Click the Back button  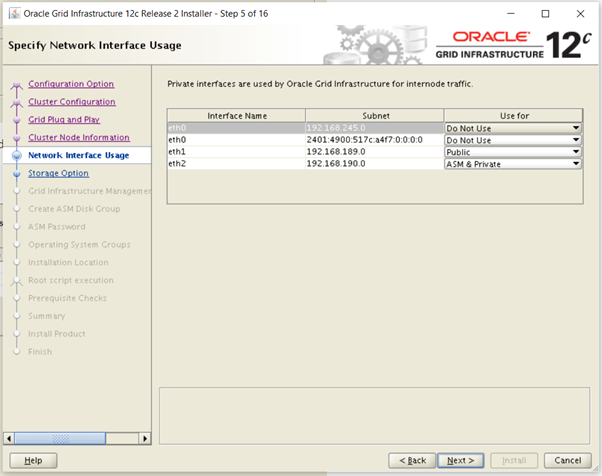413,460
